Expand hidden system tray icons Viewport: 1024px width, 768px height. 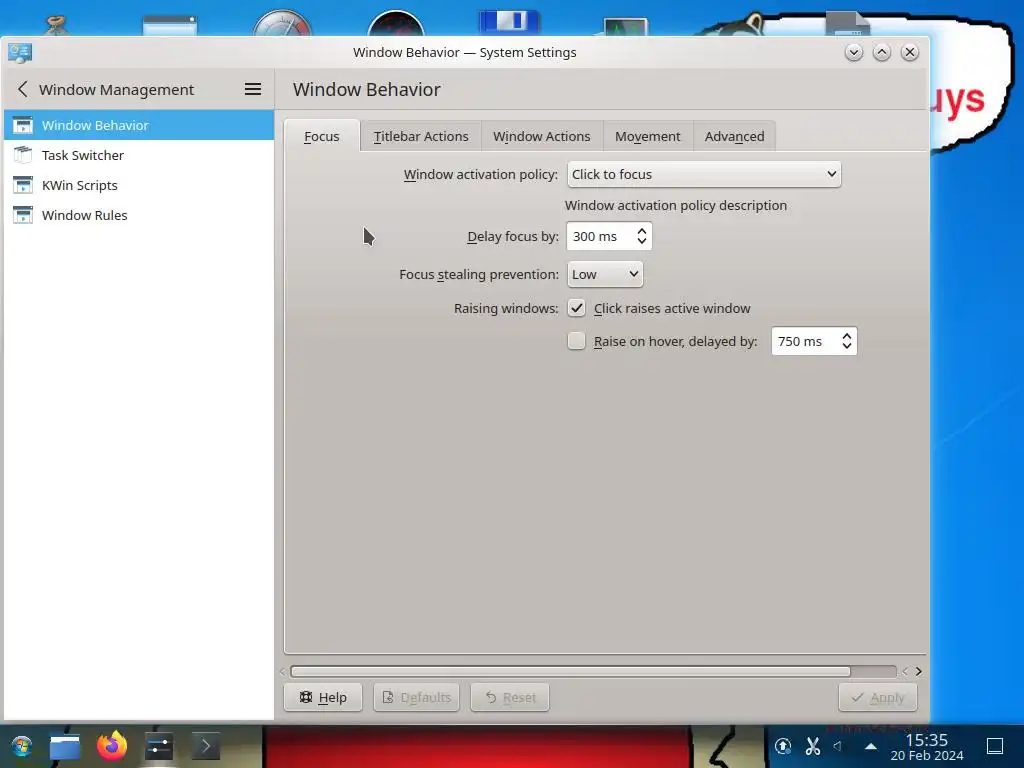(871, 746)
